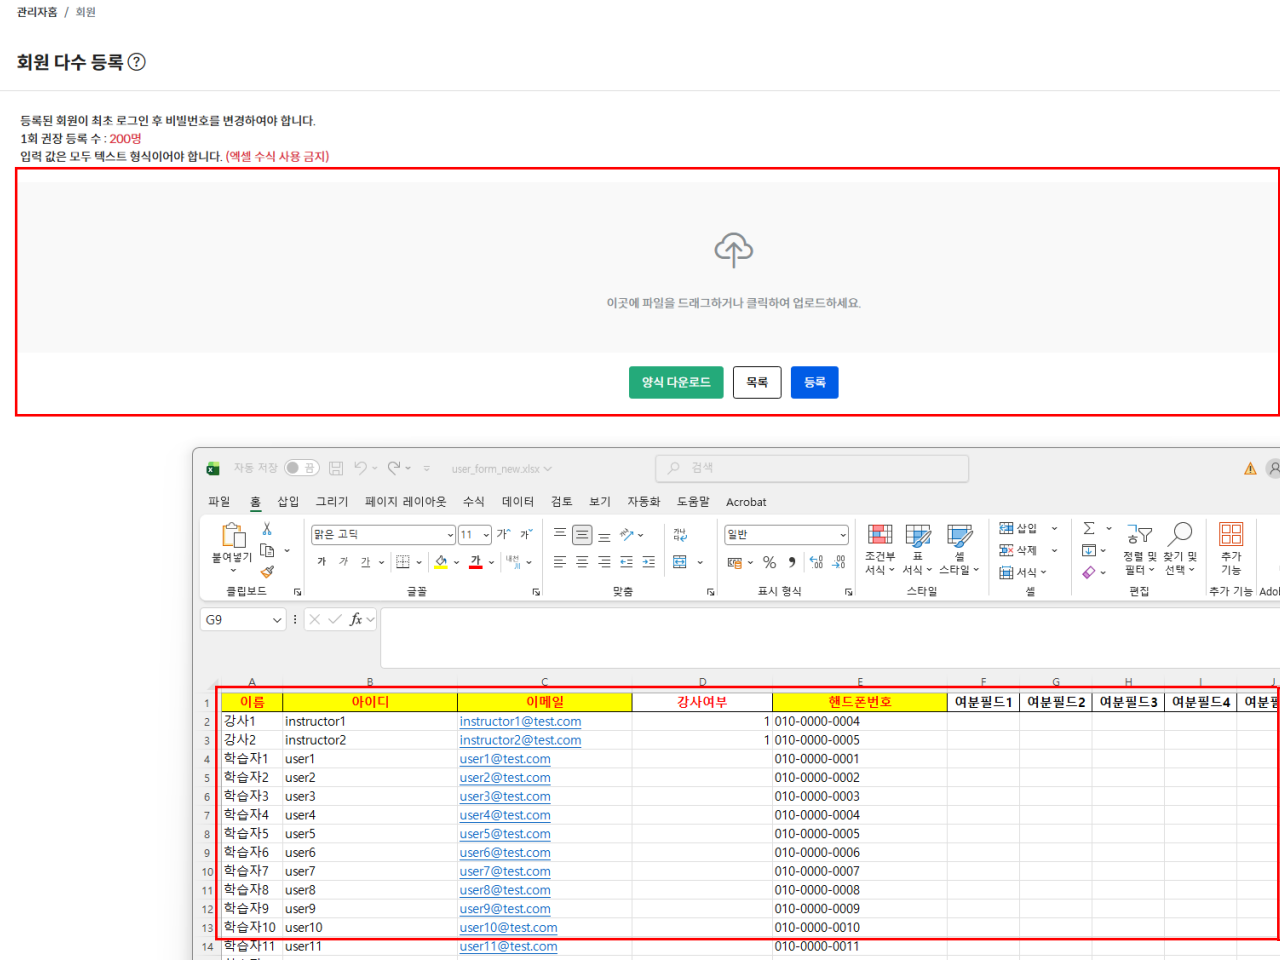
Task: Toggle underline 가 formatting button
Action: 365,562
